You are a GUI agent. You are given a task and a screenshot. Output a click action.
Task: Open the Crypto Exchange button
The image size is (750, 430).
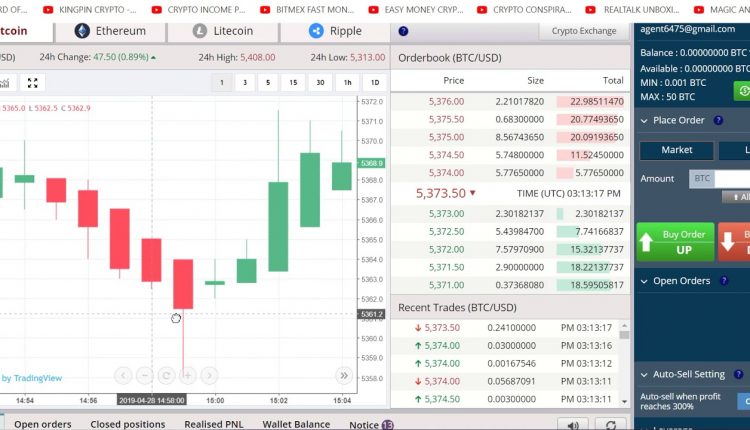[x=584, y=31]
